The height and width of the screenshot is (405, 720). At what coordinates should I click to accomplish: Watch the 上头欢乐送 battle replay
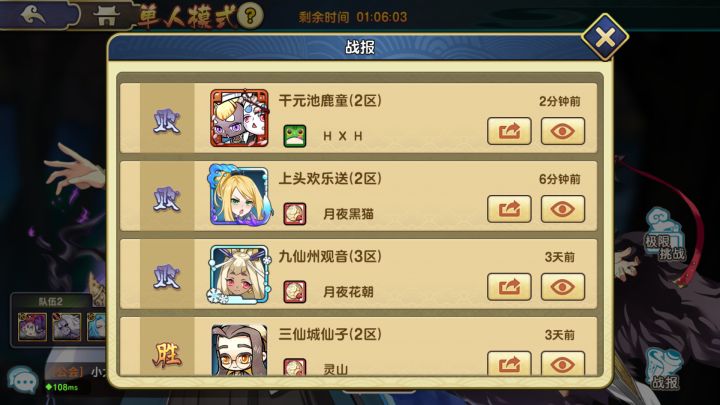pyautogui.click(x=562, y=209)
